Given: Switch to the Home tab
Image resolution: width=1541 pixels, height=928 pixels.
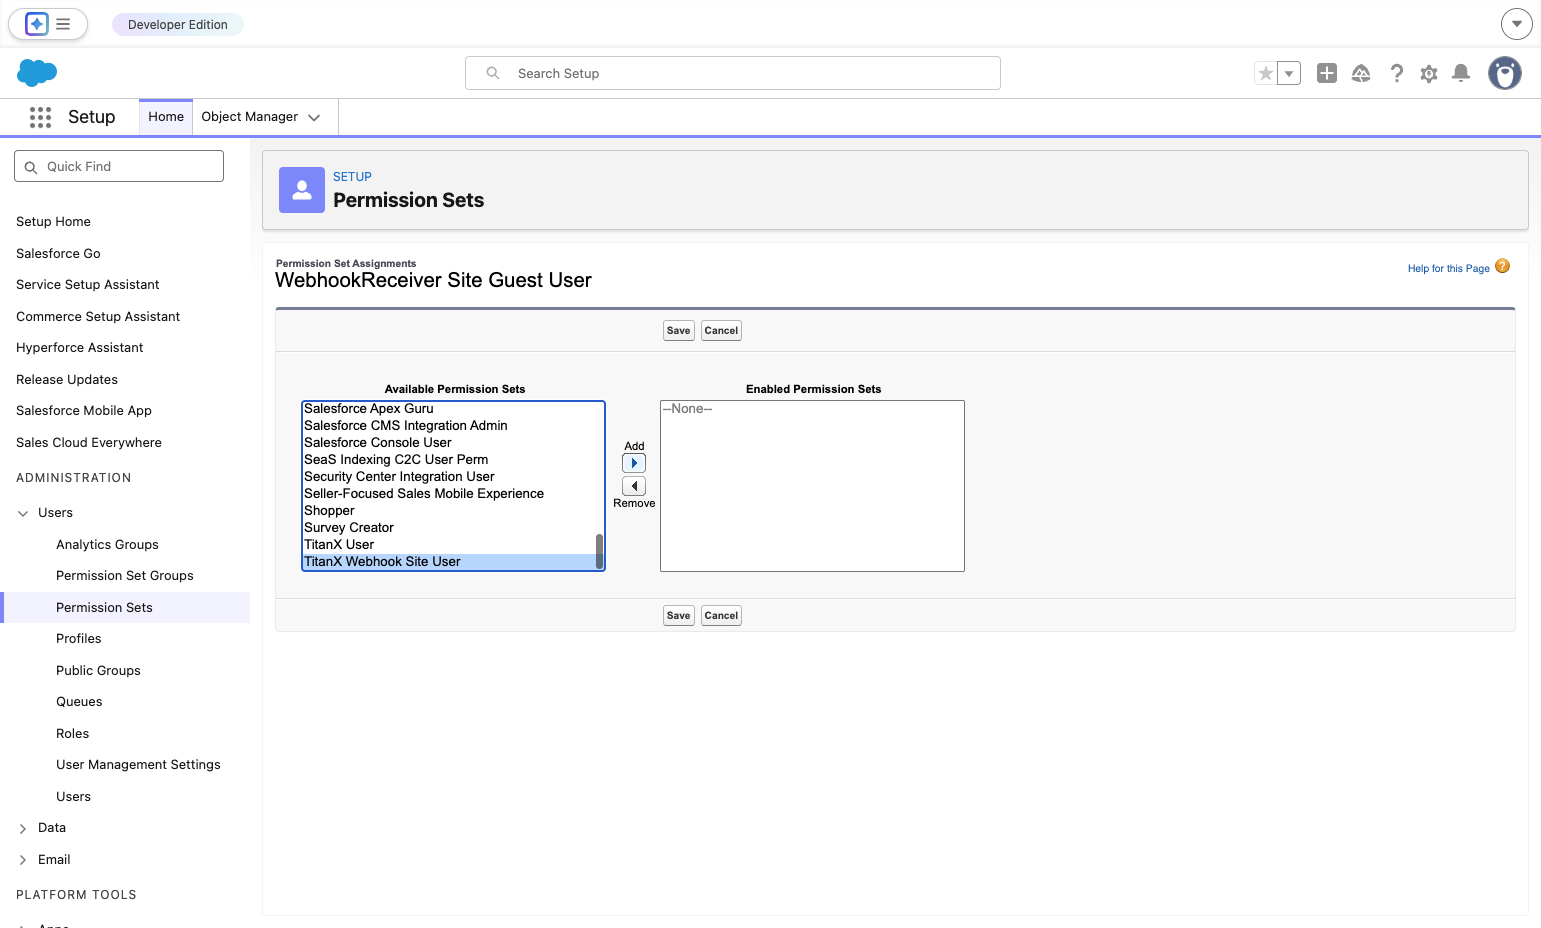Looking at the screenshot, I should point(166,117).
